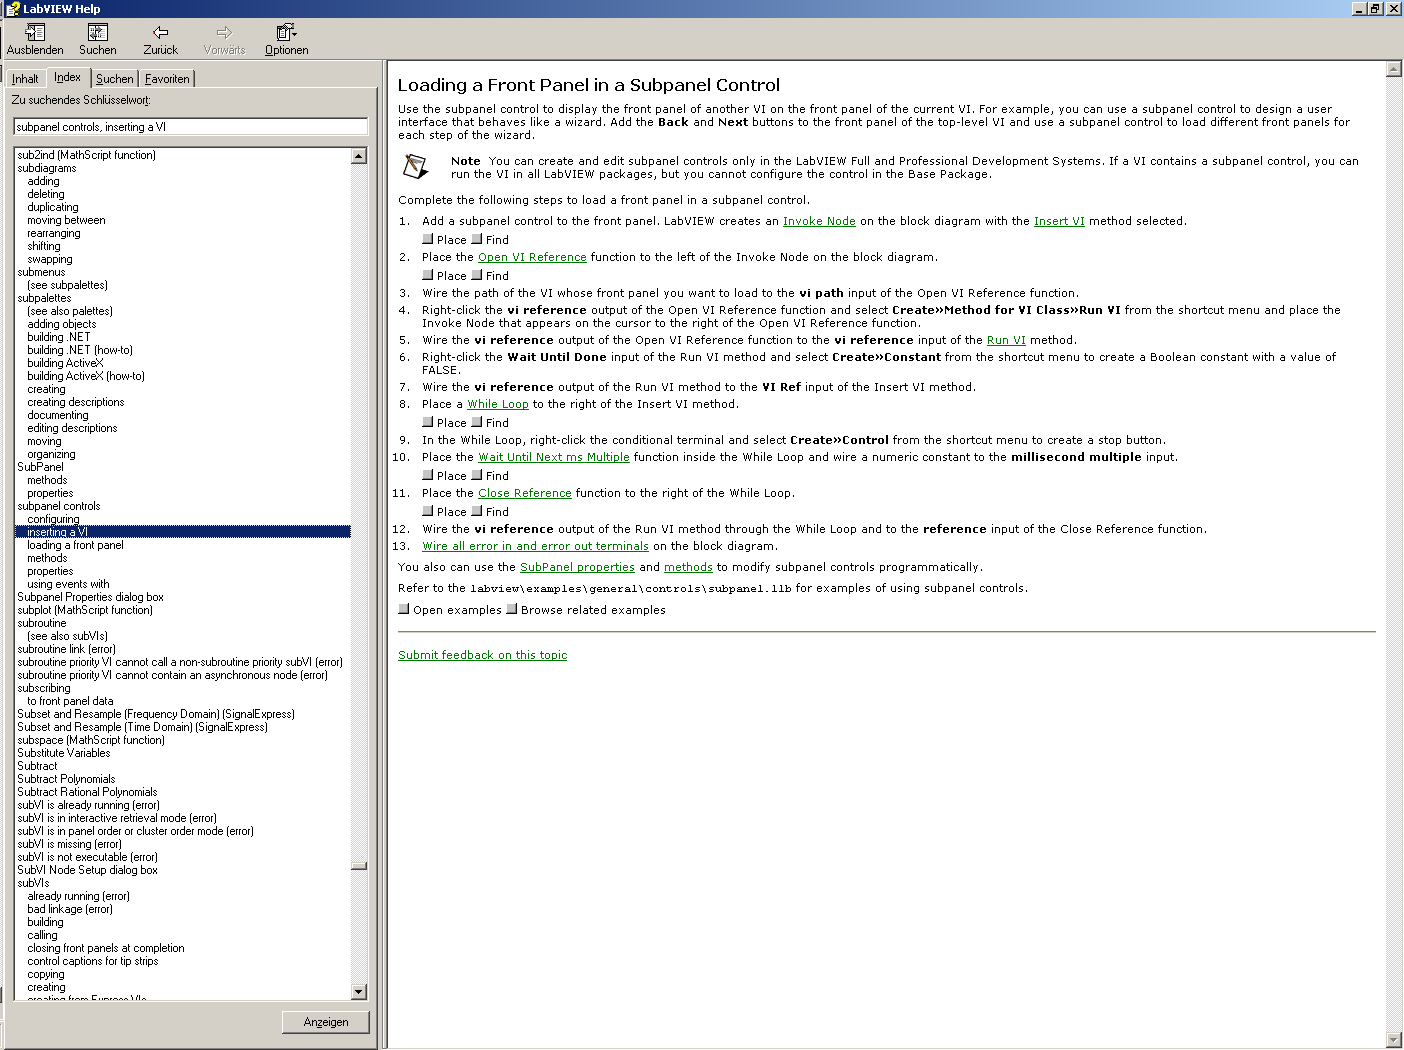This screenshot has width=1404, height=1050.
Task: Click the topic pane scroll up arrow
Action: (1394, 69)
